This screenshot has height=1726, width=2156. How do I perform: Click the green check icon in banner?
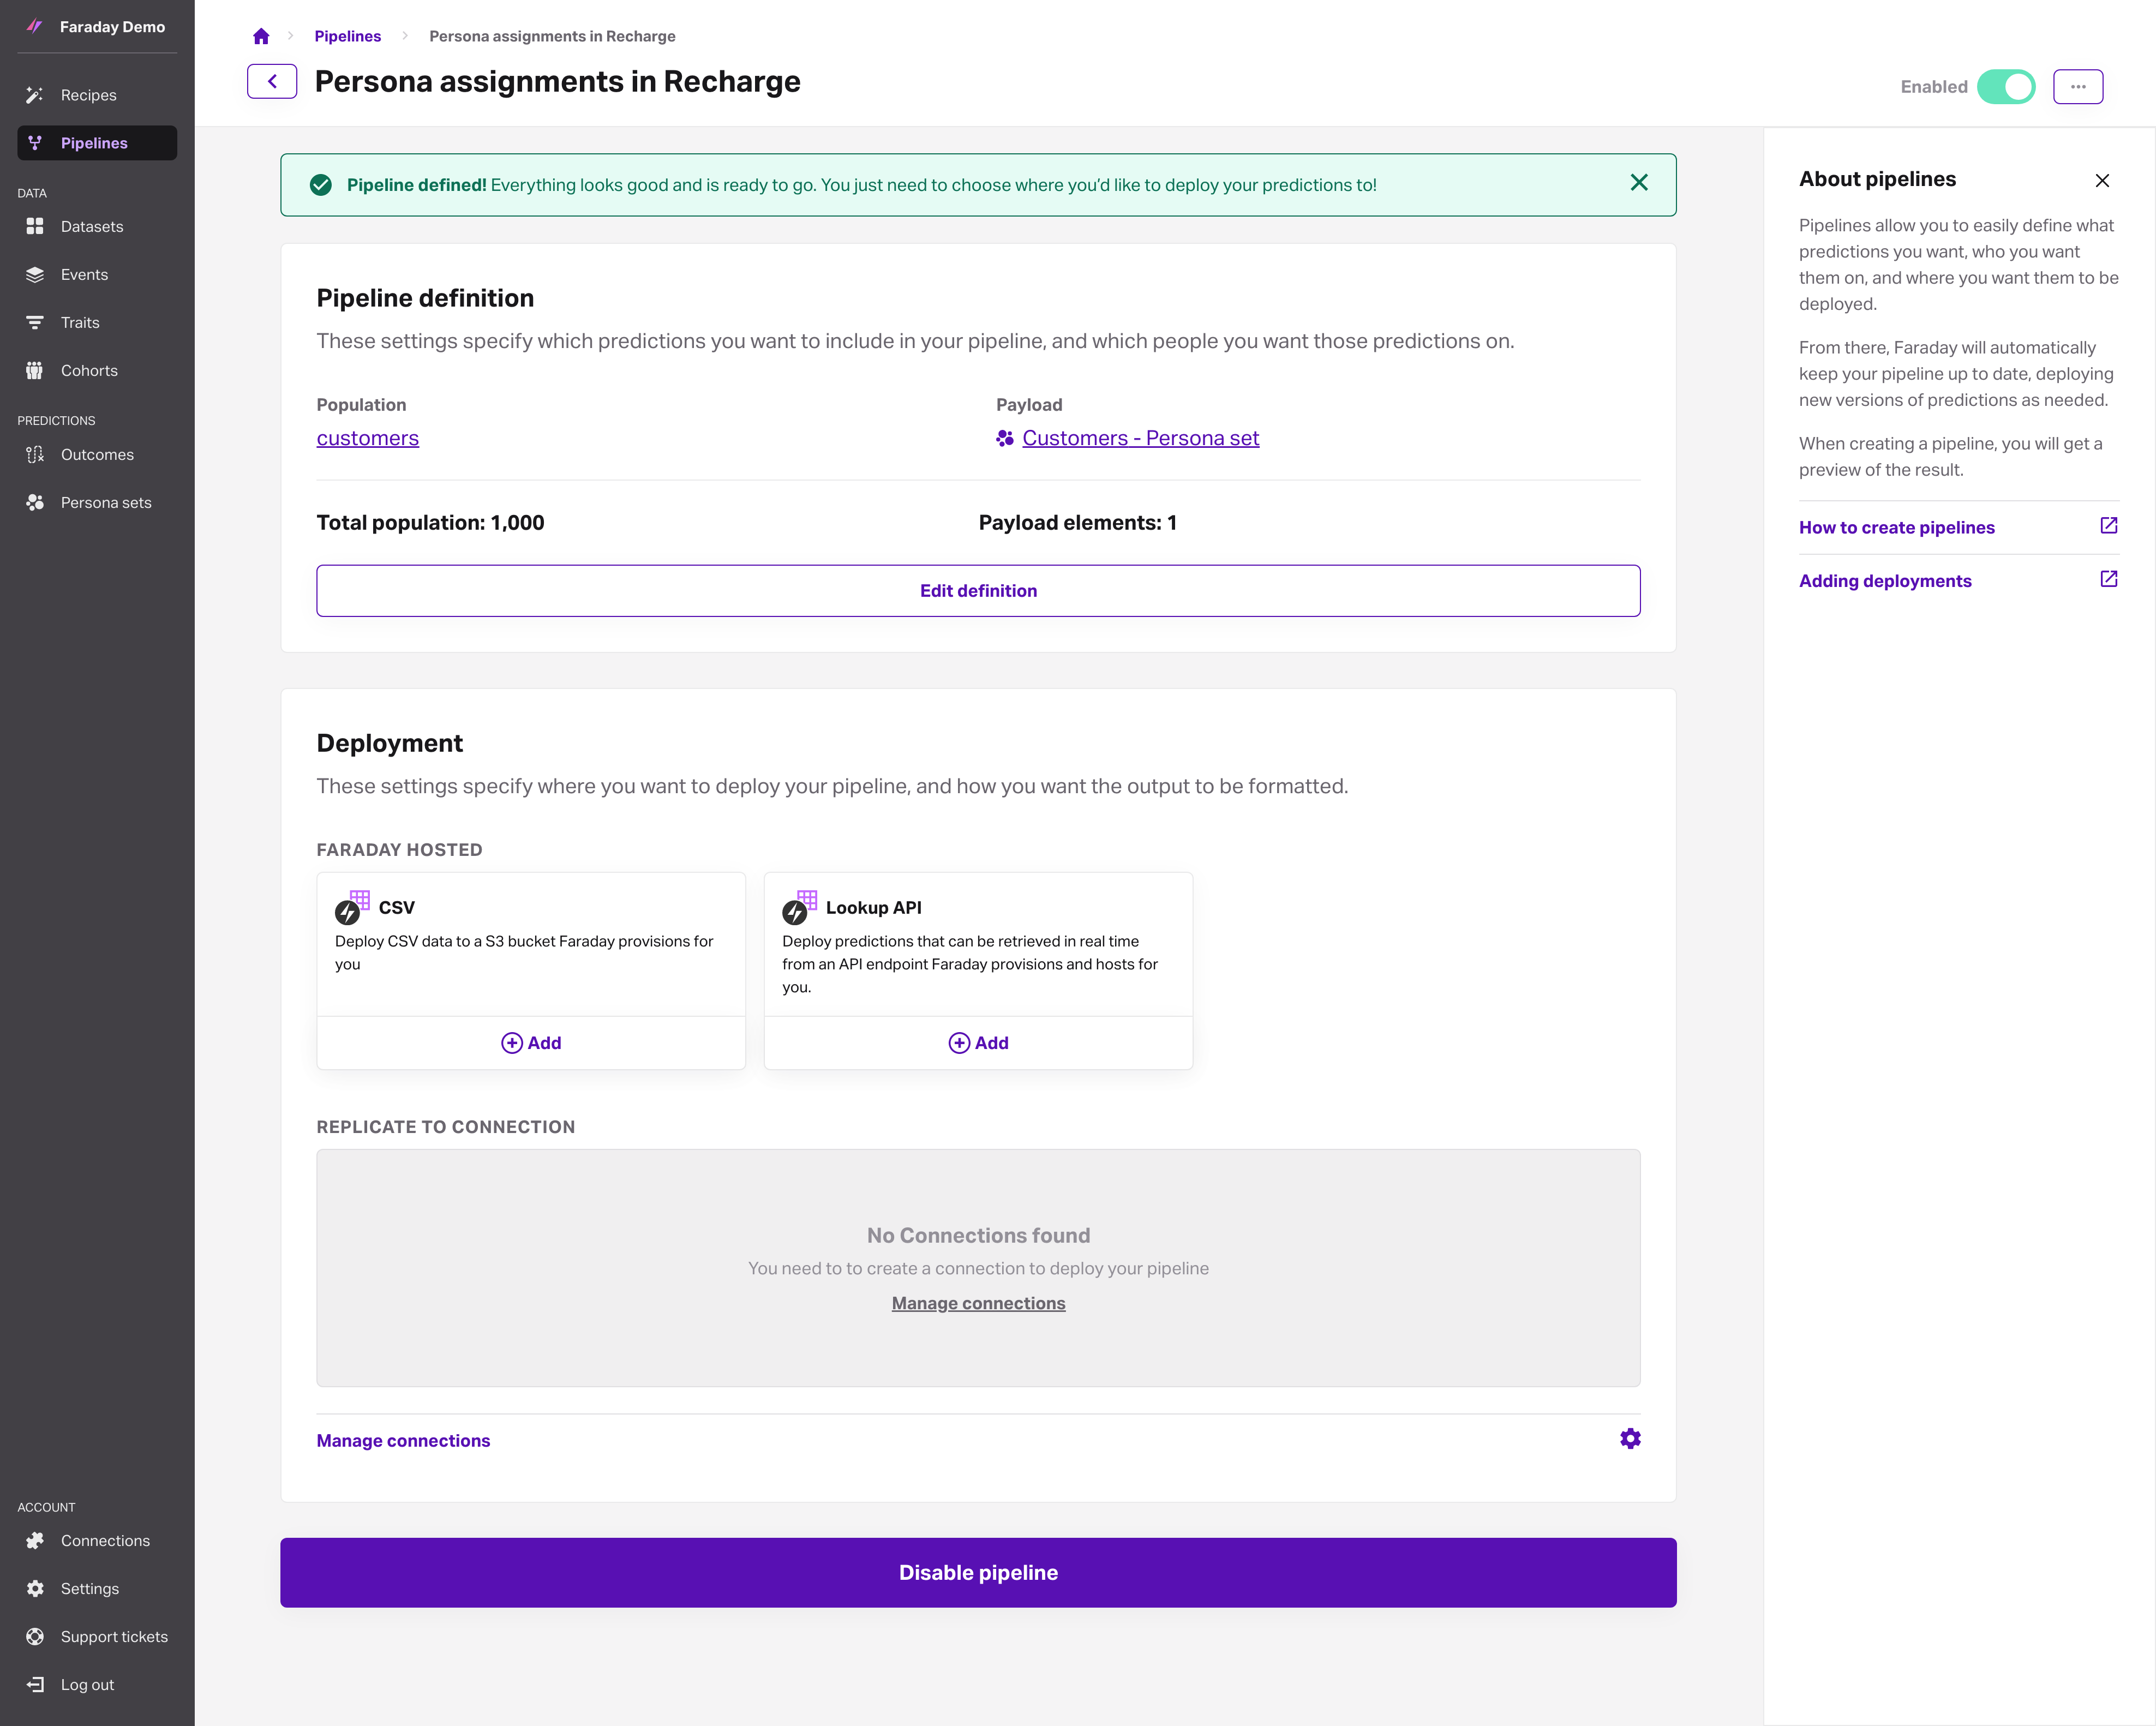point(320,184)
